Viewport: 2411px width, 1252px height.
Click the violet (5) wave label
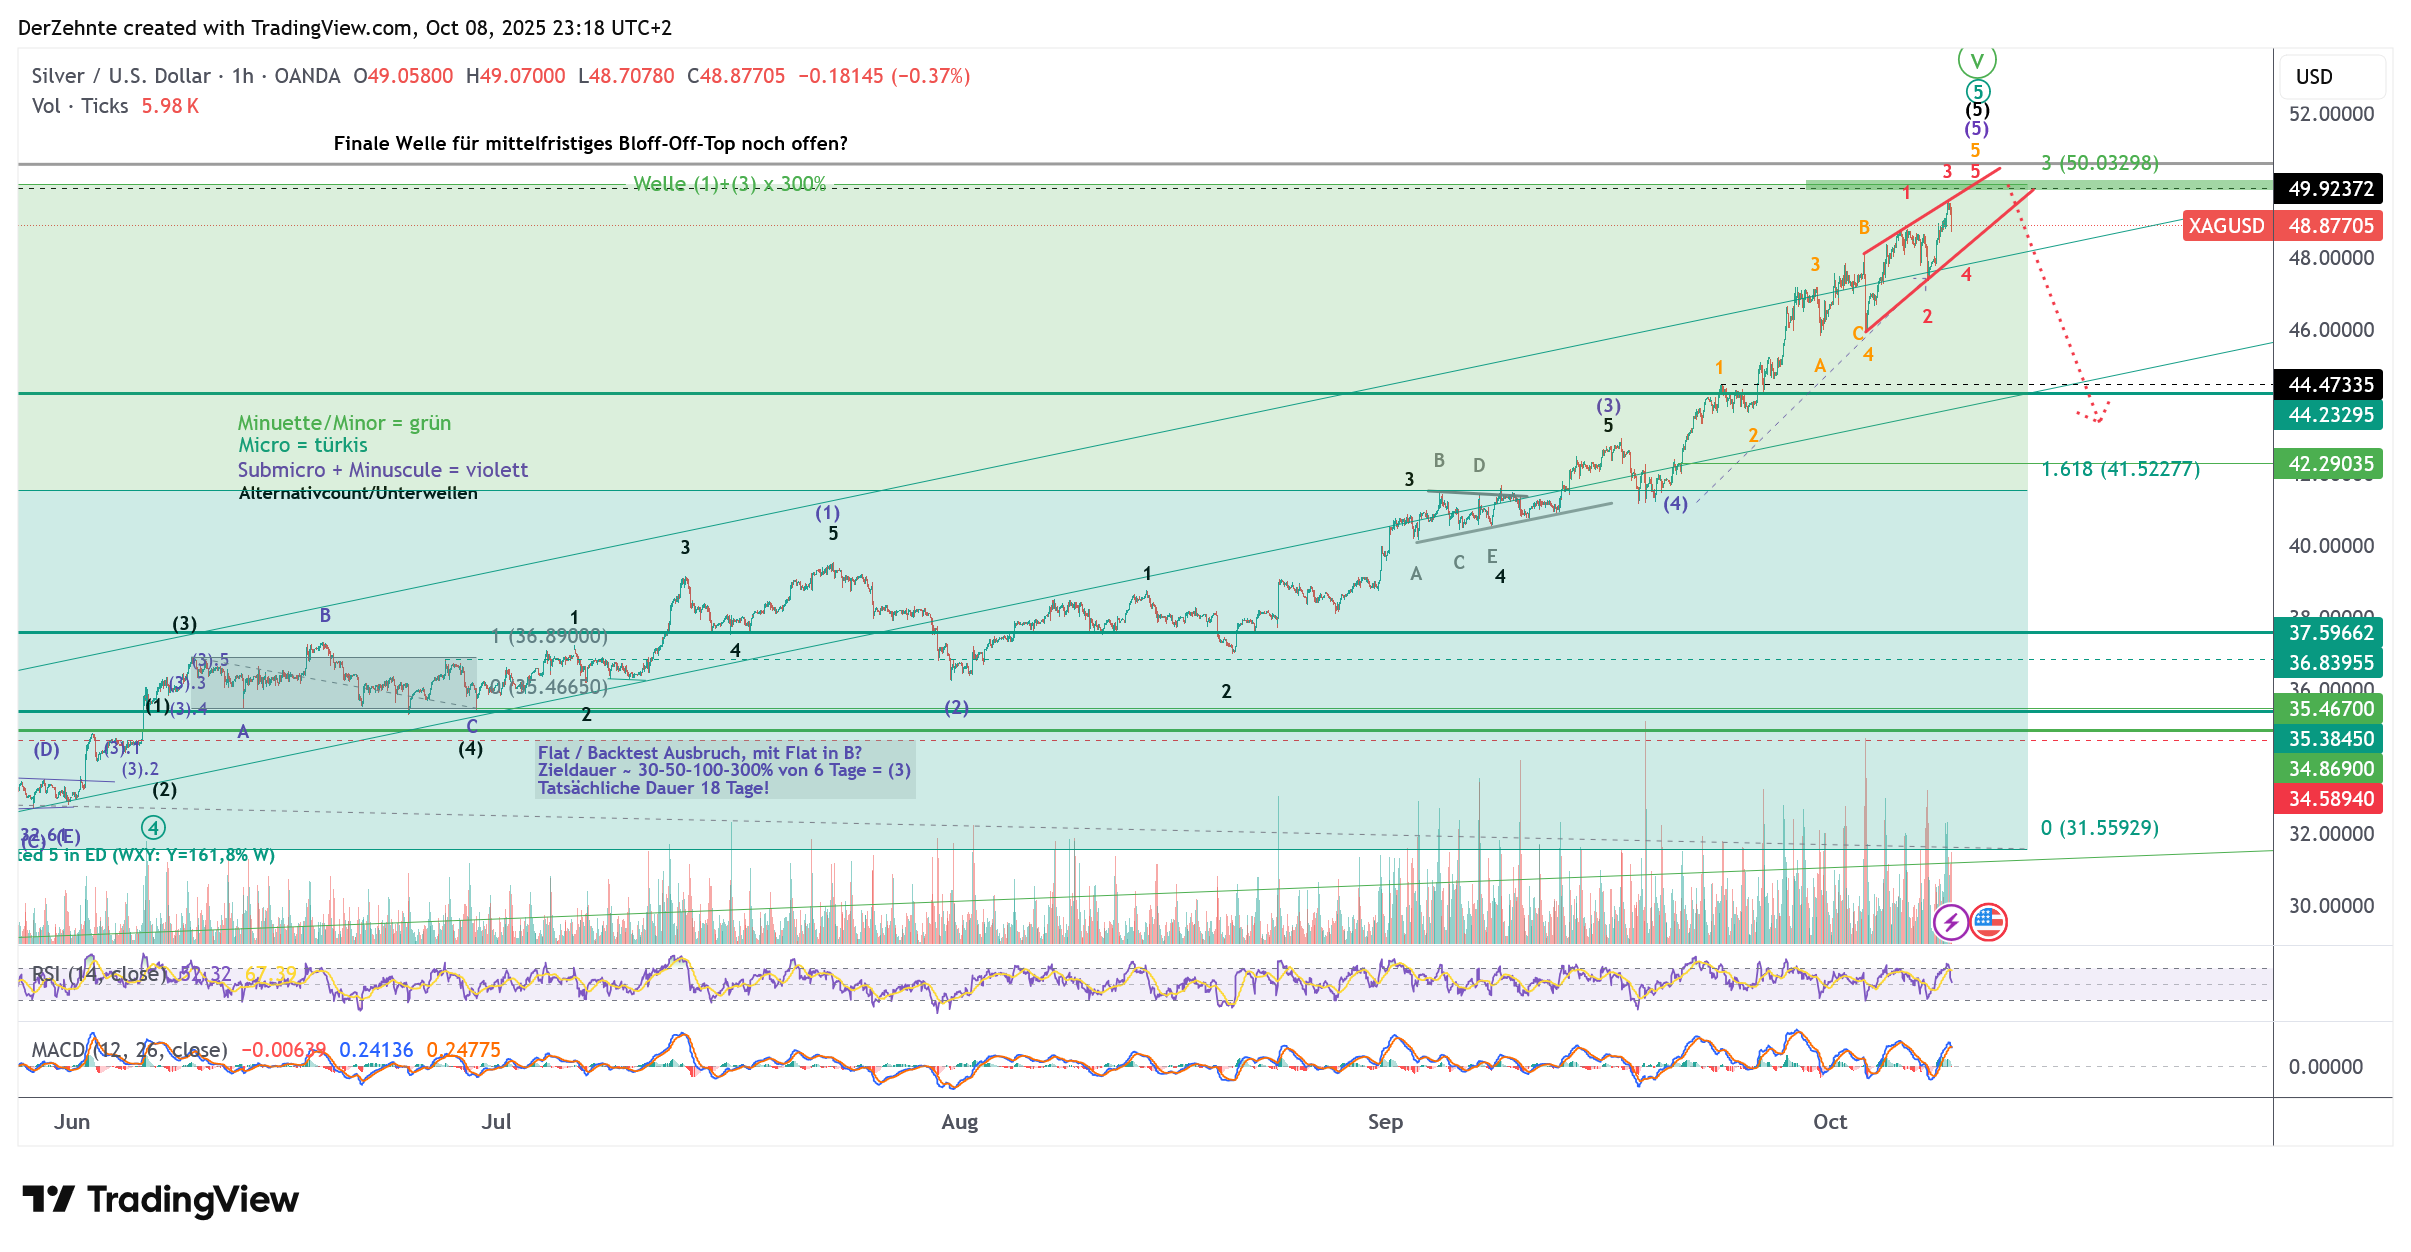point(1976,129)
